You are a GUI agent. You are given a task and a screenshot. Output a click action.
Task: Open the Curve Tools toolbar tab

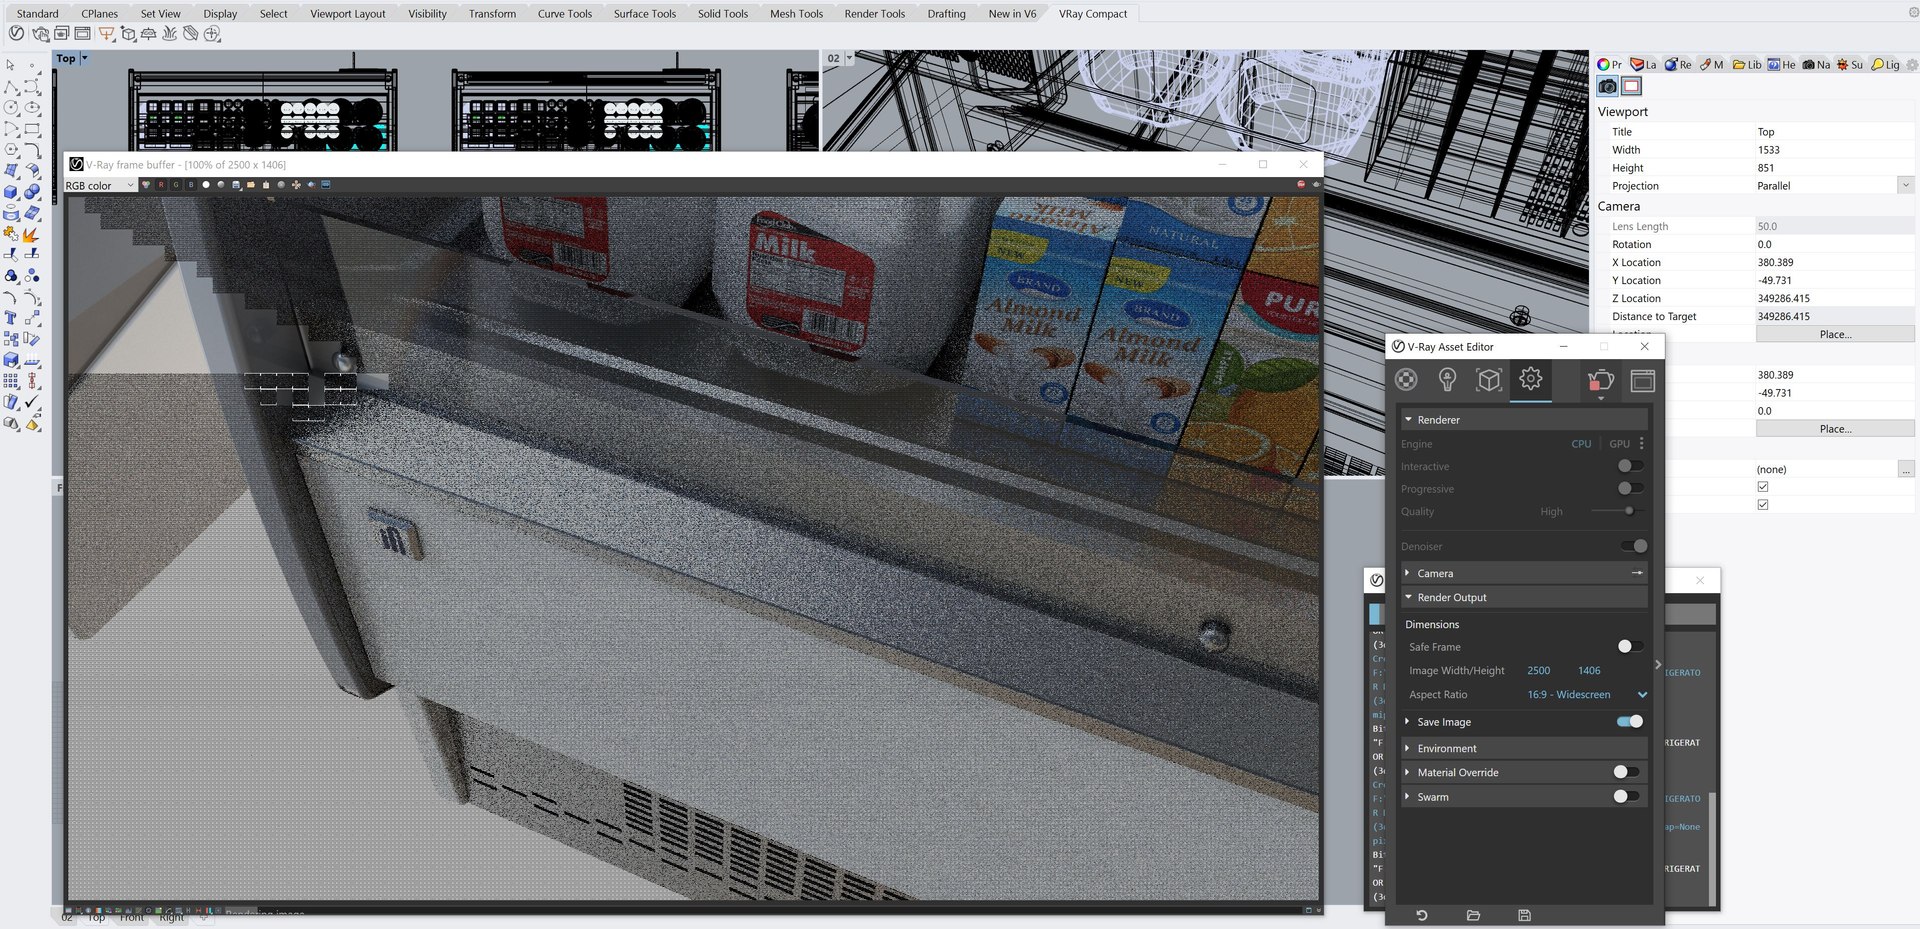(565, 14)
